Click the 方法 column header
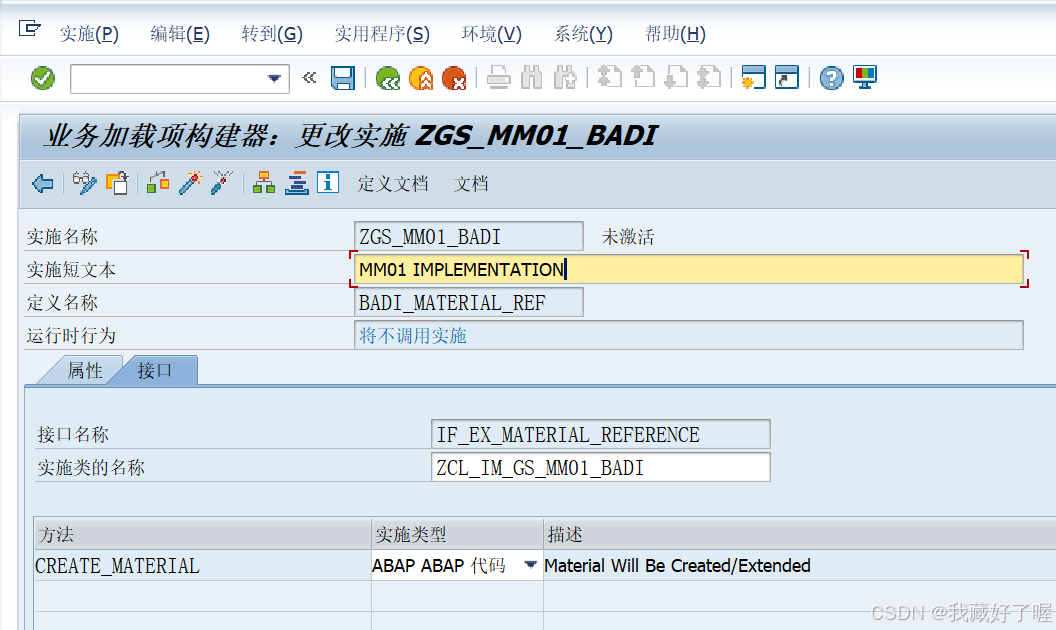Screen dimensions: 1056x630 pos(202,535)
